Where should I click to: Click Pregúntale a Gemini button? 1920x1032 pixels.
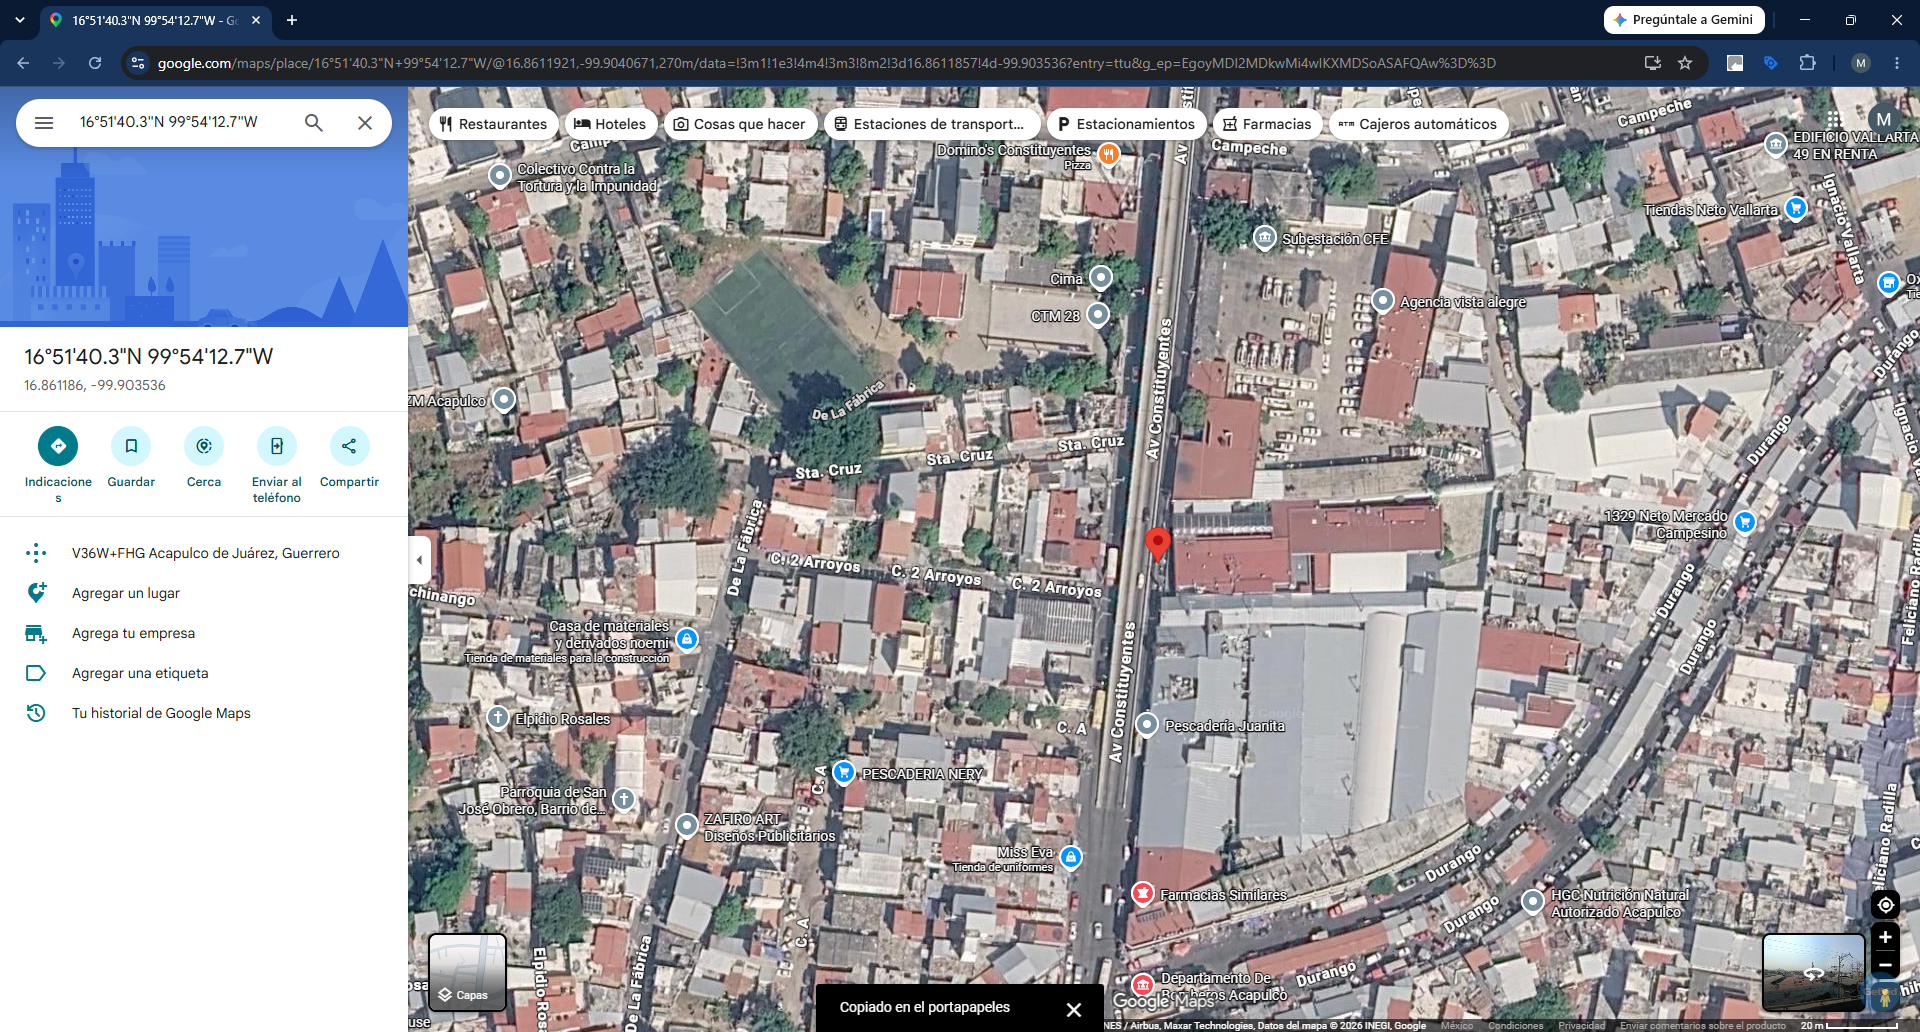(1684, 20)
